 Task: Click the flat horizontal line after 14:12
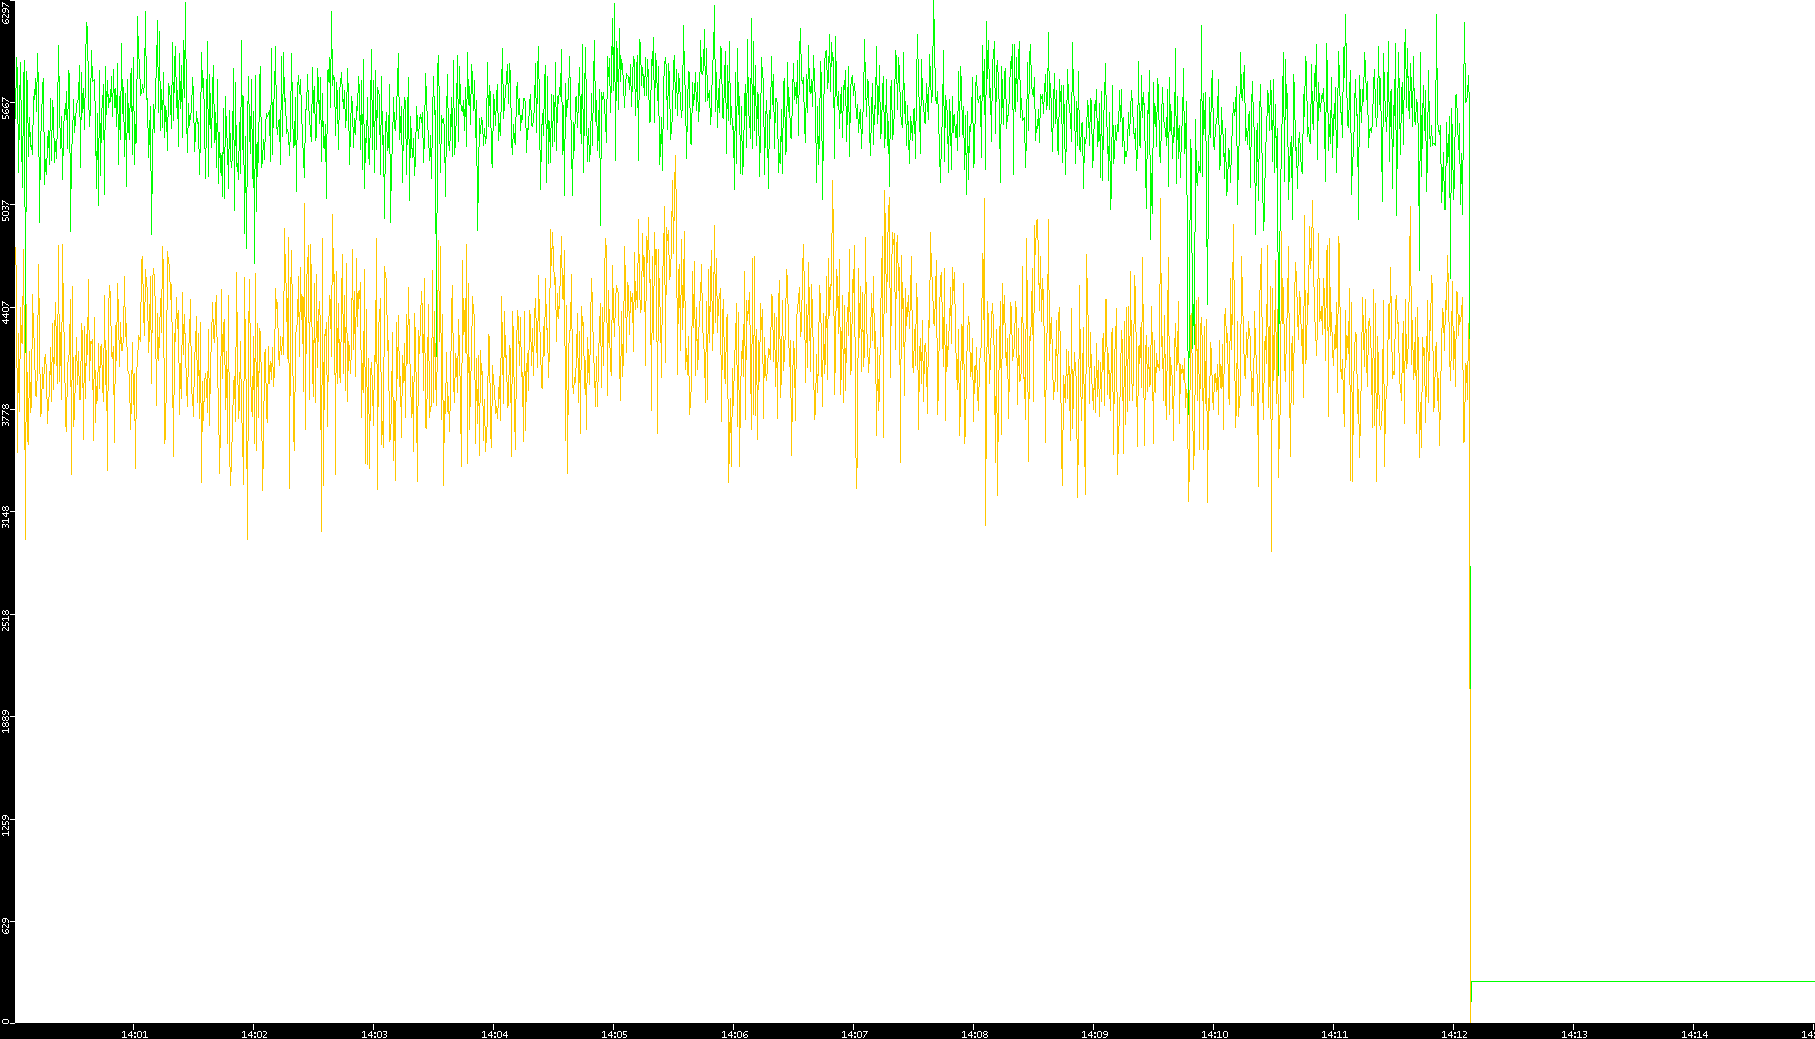pos(1640,981)
